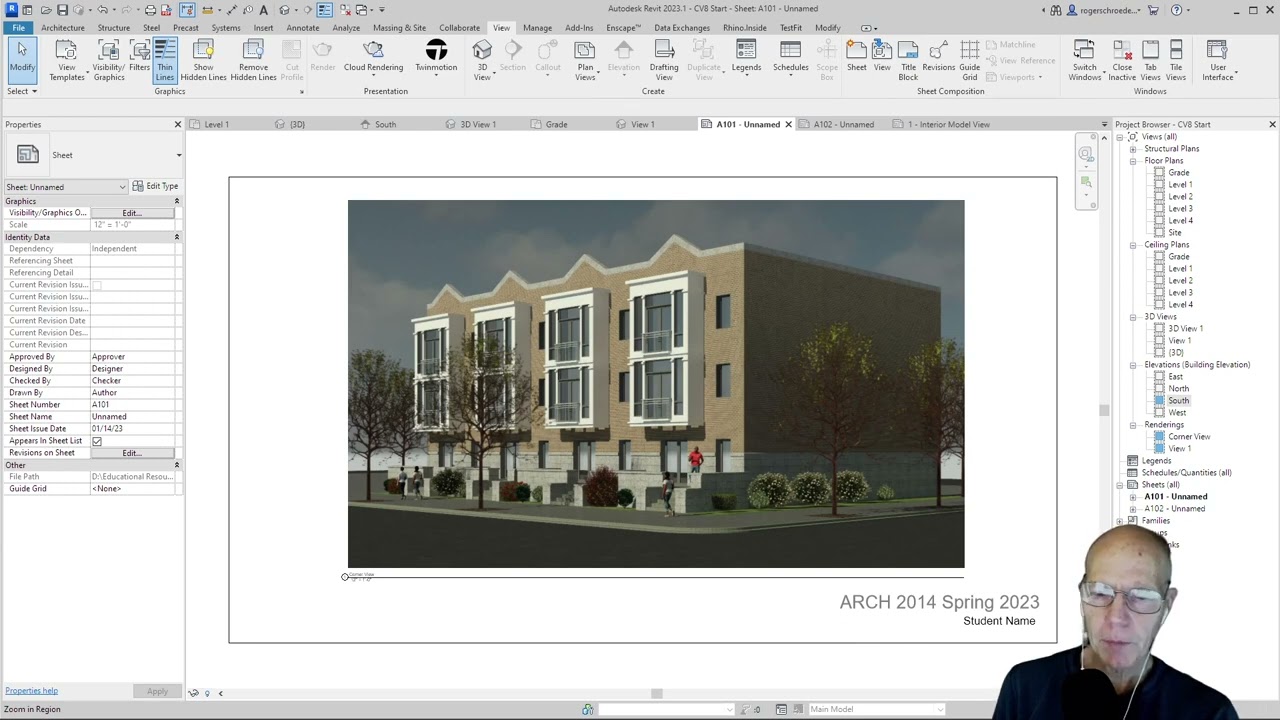The width and height of the screenshot is (1280, 720).
Task: Select Corner View in Project Browser
Action: coord(1189,437)
